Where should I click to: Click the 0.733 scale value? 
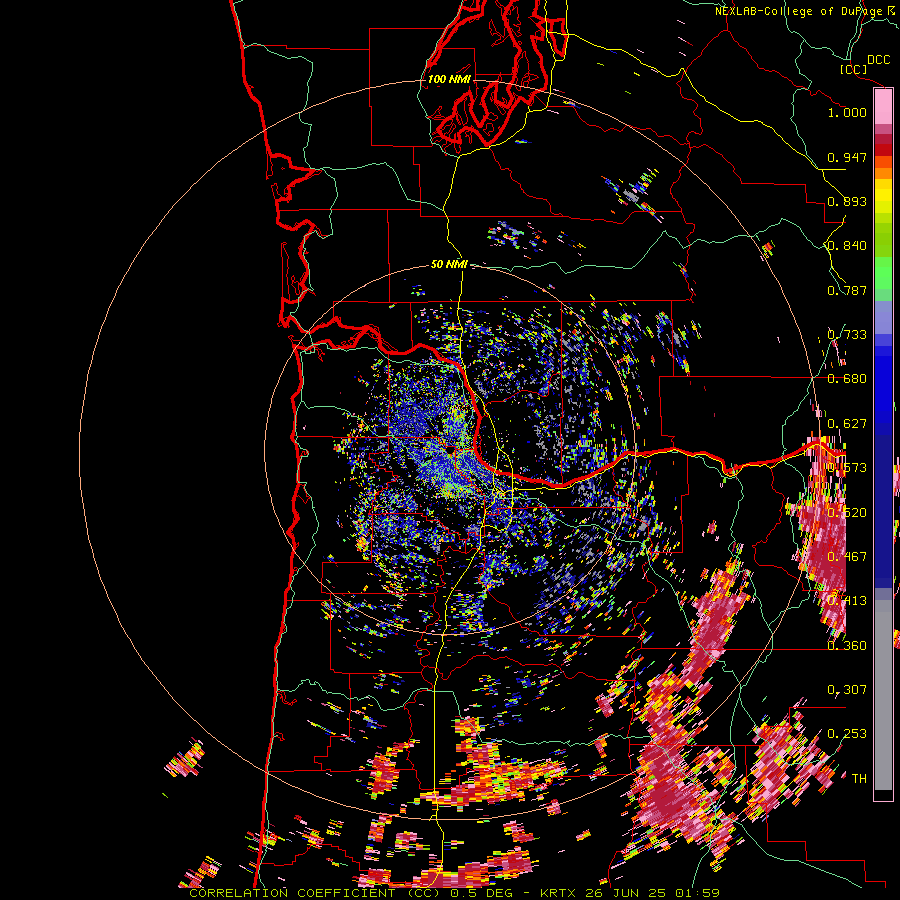(x=847, y=335)
